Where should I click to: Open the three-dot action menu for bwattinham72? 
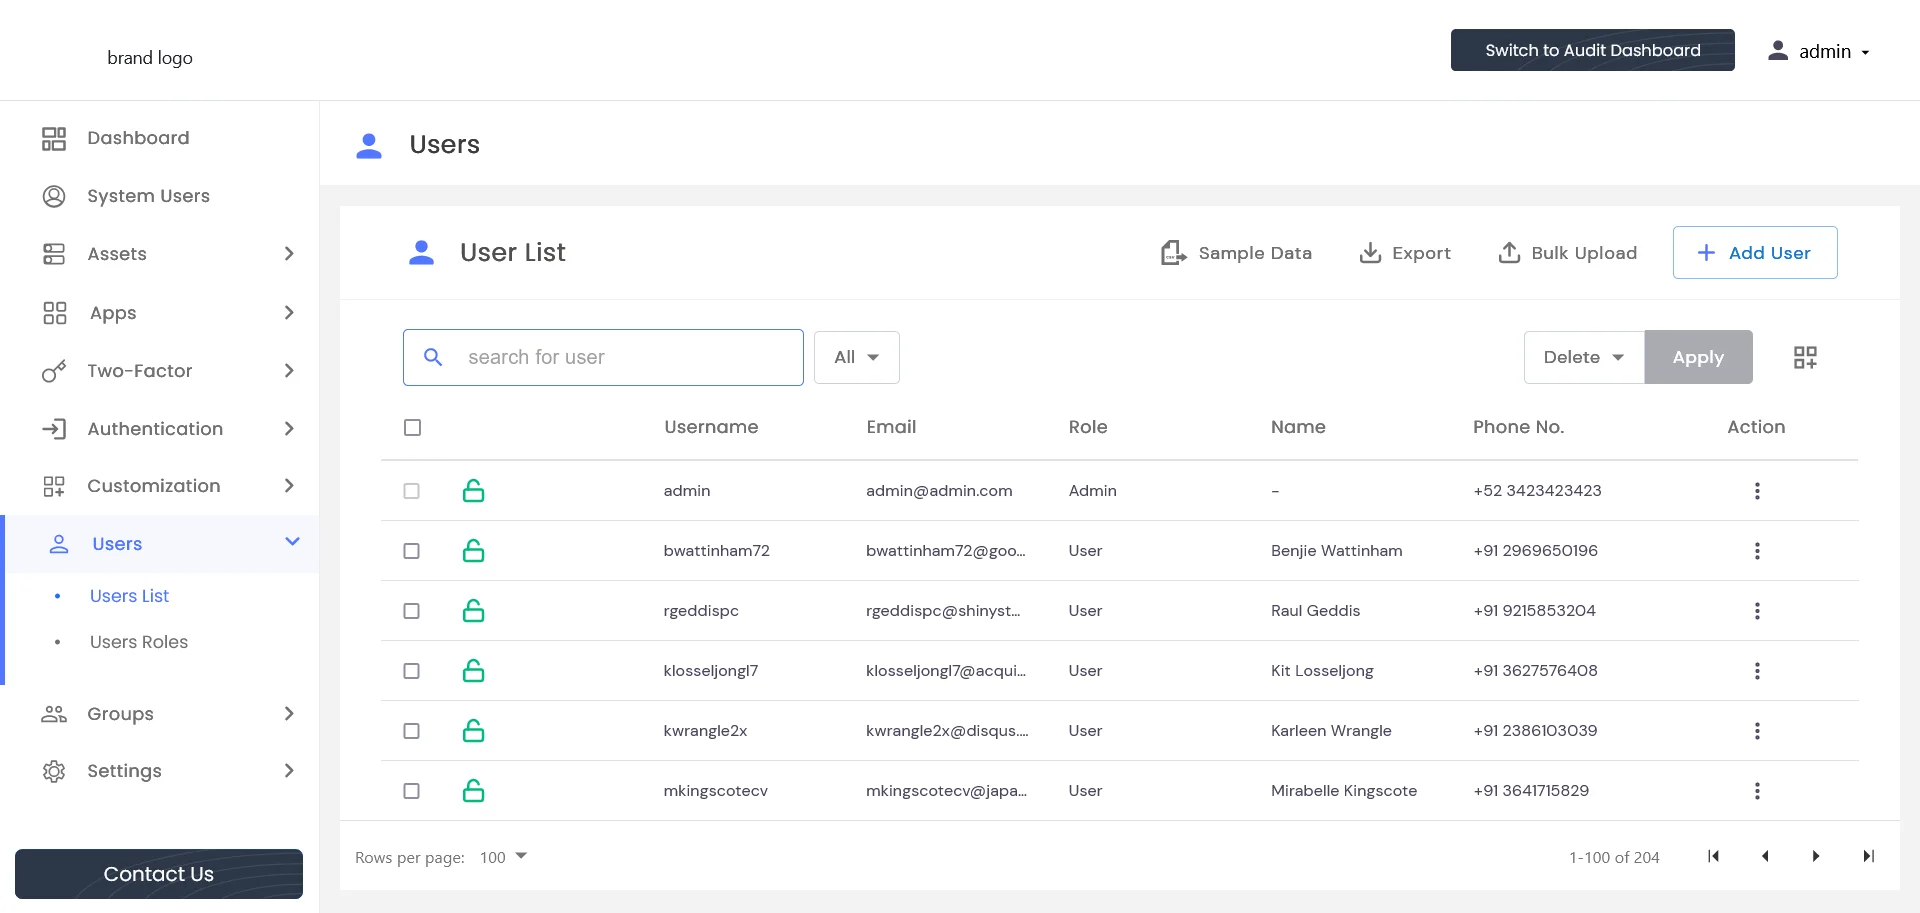click(x=1757, y=551)
